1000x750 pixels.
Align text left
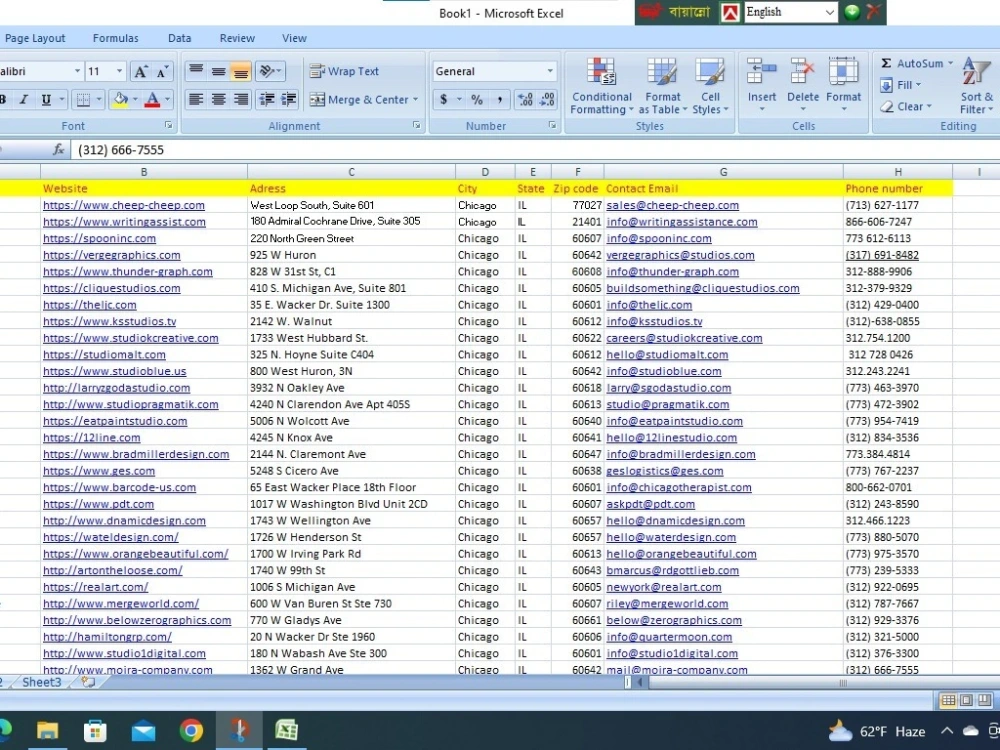[x=196, y=99]
